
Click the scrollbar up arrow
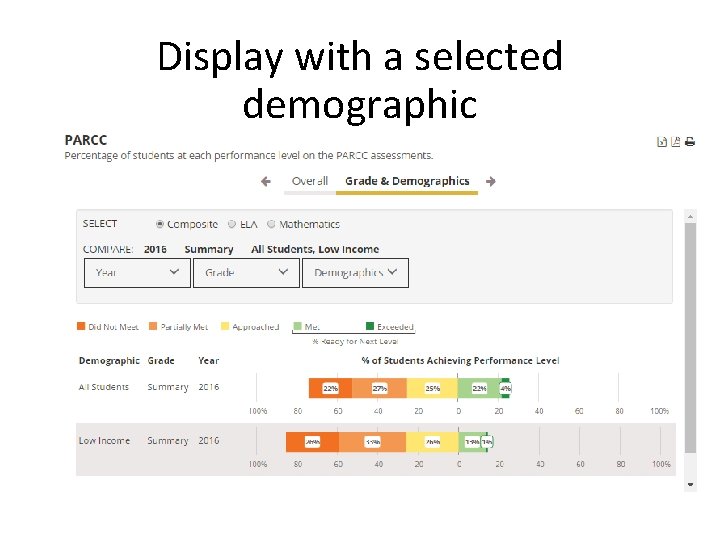click(690, 216)
